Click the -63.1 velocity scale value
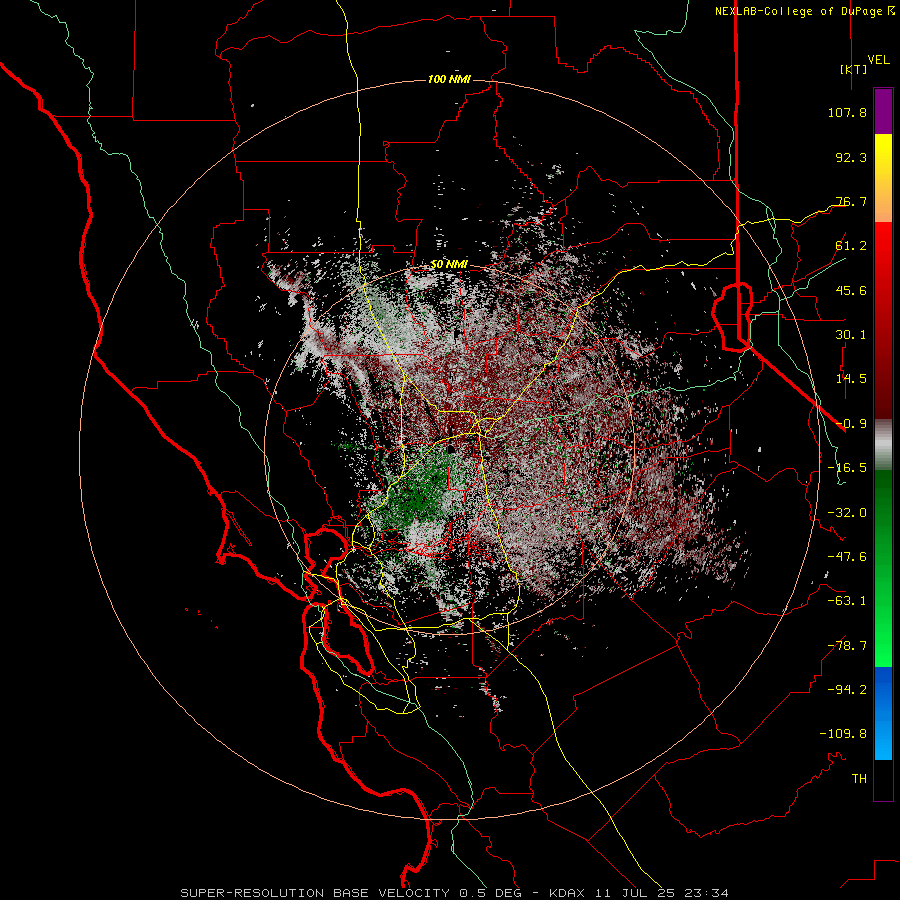The image size is (900, 900). coord(847,601)
